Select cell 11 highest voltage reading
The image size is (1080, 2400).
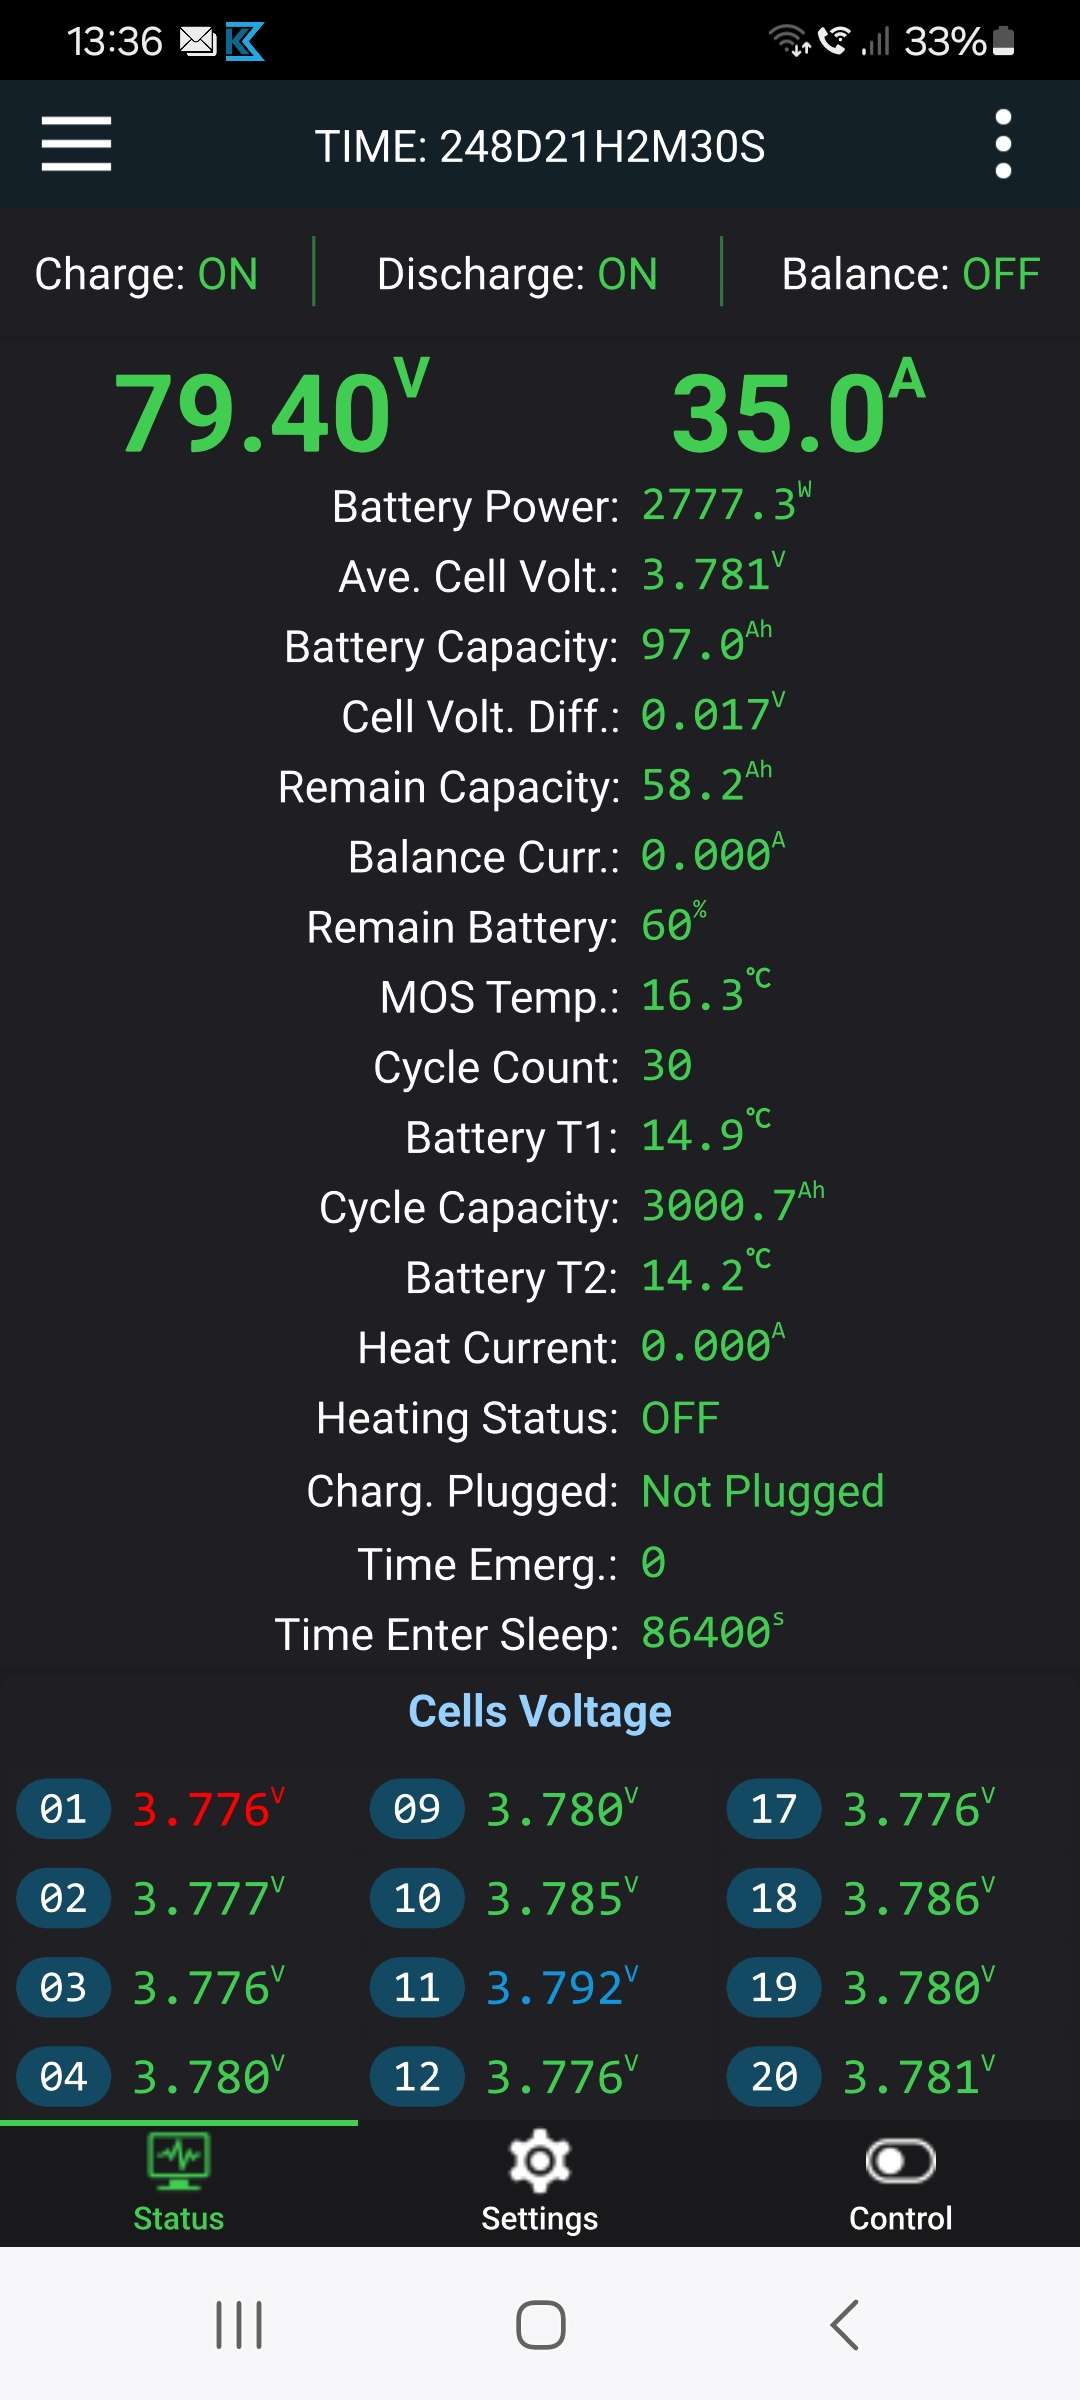click(x=558, y=1988)
